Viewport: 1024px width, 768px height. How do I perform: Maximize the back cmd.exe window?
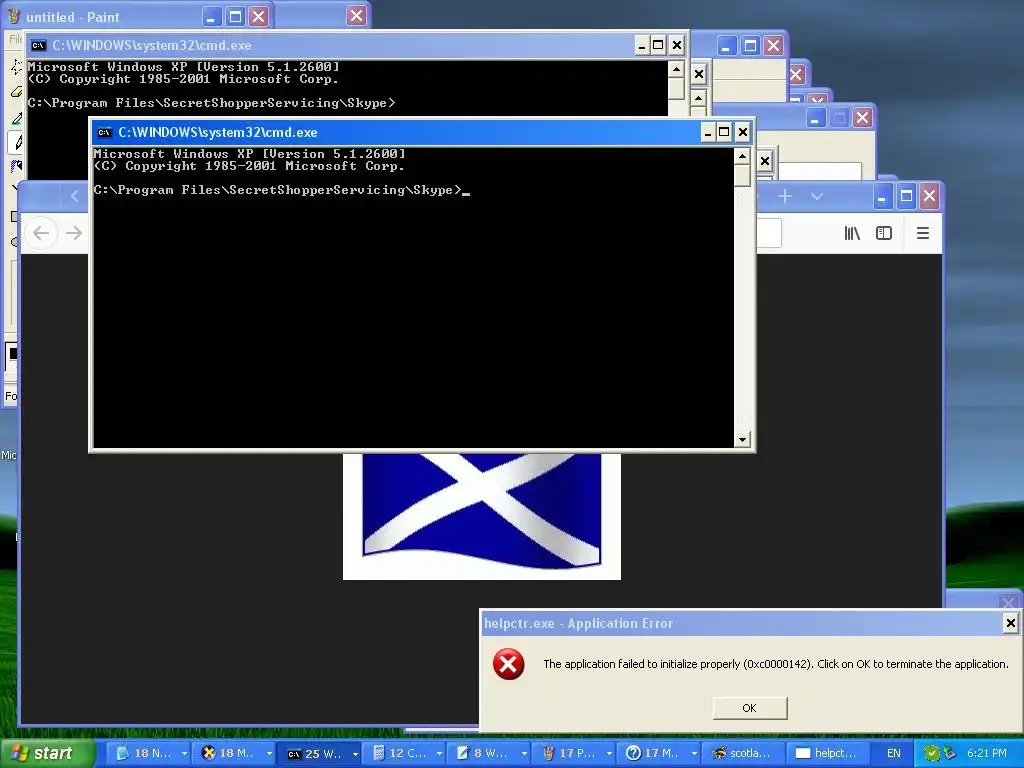tap(658, 46)
